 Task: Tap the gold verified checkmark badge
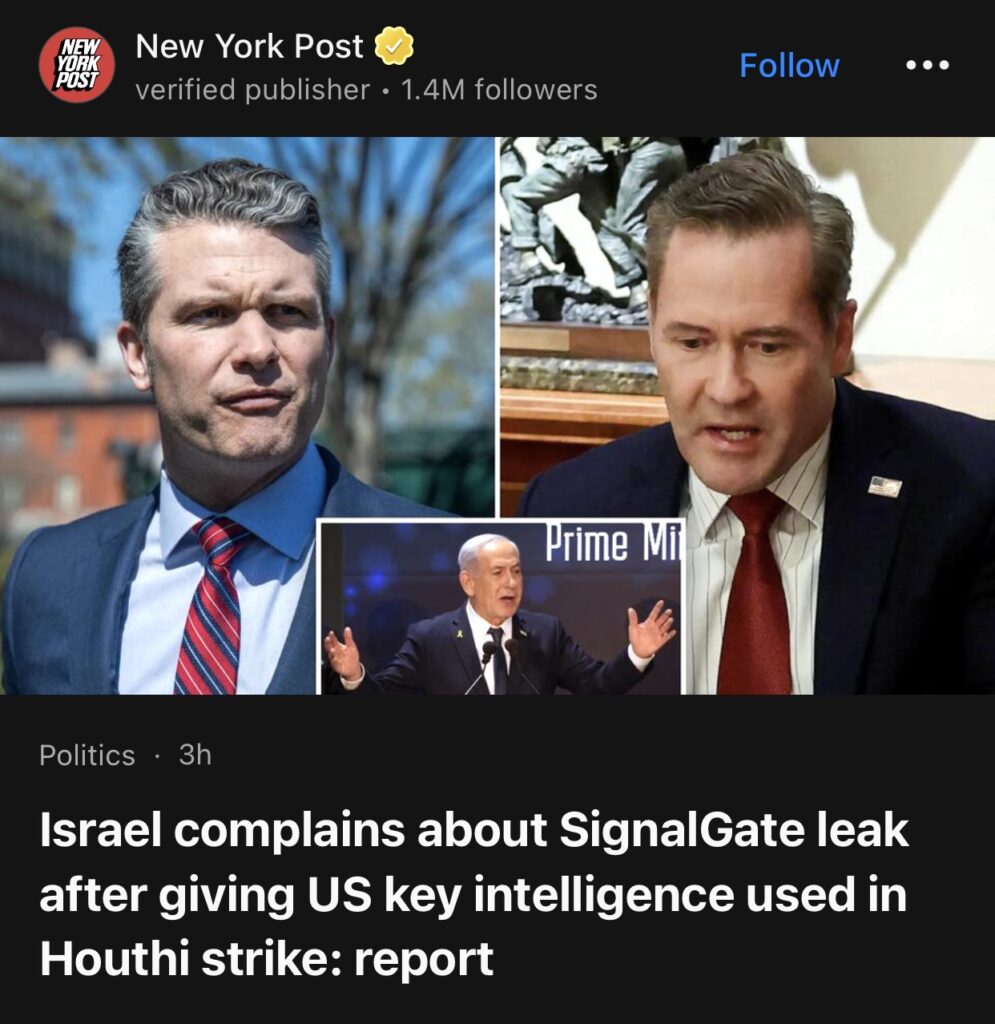tap(394, 46)
